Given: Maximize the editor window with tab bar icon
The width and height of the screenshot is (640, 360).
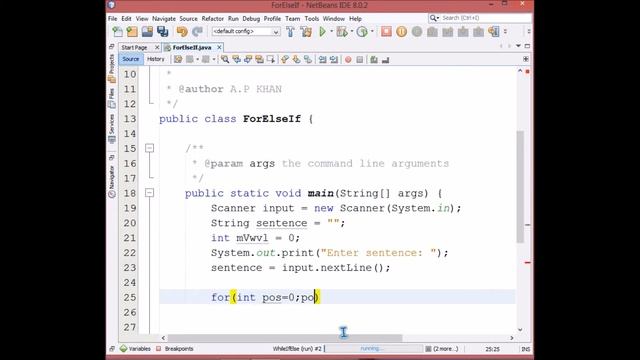Looking at the screenshot, I should pos(527,46).
